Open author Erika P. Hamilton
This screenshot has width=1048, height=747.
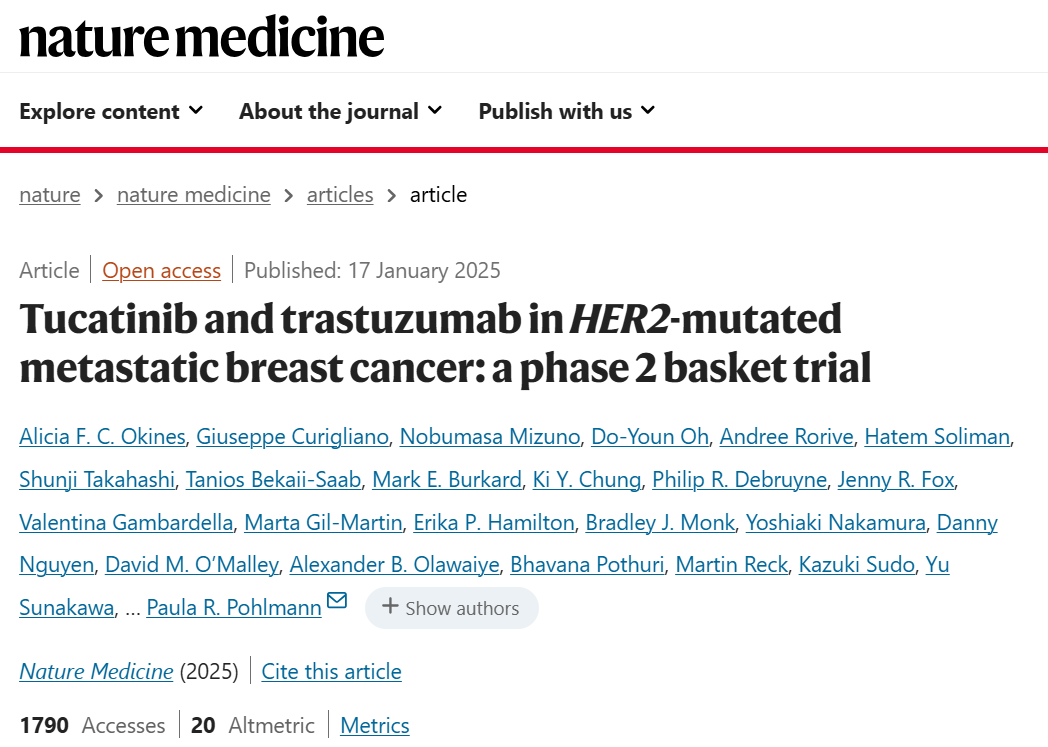(x=494, y=522)
